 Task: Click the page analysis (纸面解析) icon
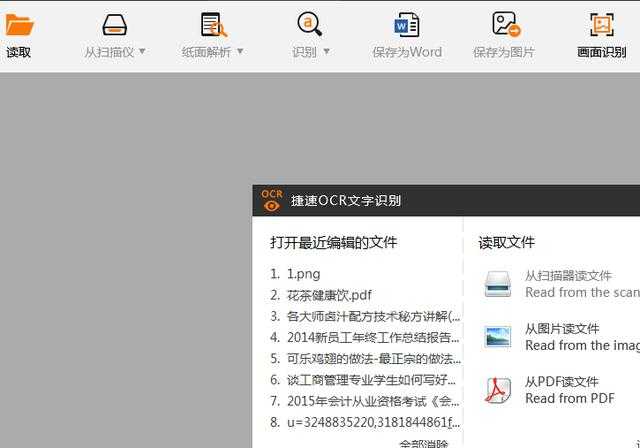tap(213, 24)
